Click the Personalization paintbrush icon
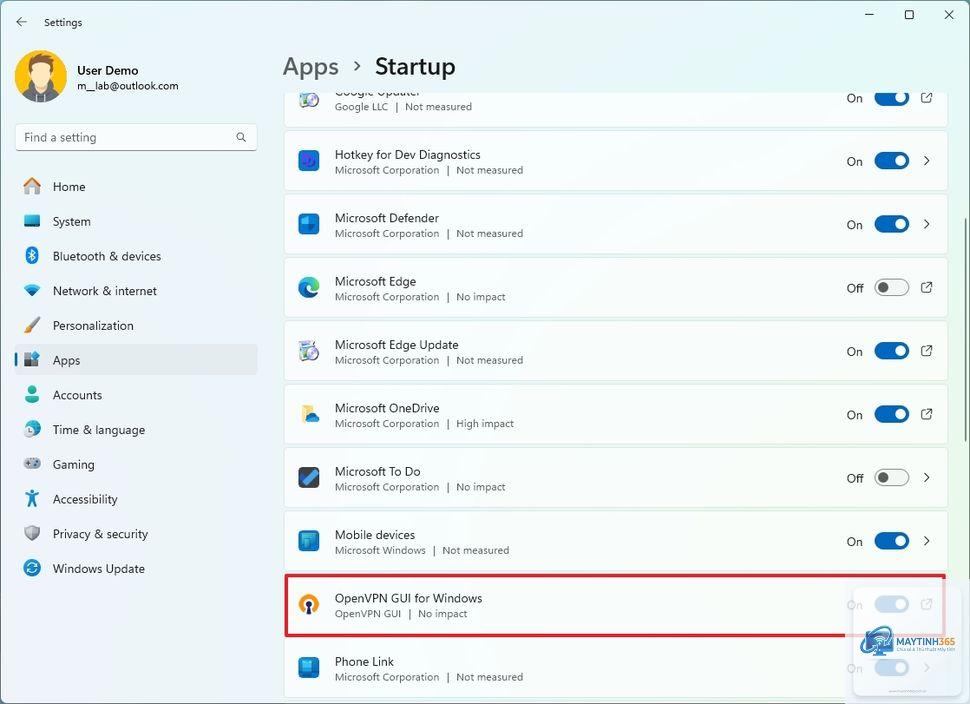970x704 pixels. [x=32, y=325]
